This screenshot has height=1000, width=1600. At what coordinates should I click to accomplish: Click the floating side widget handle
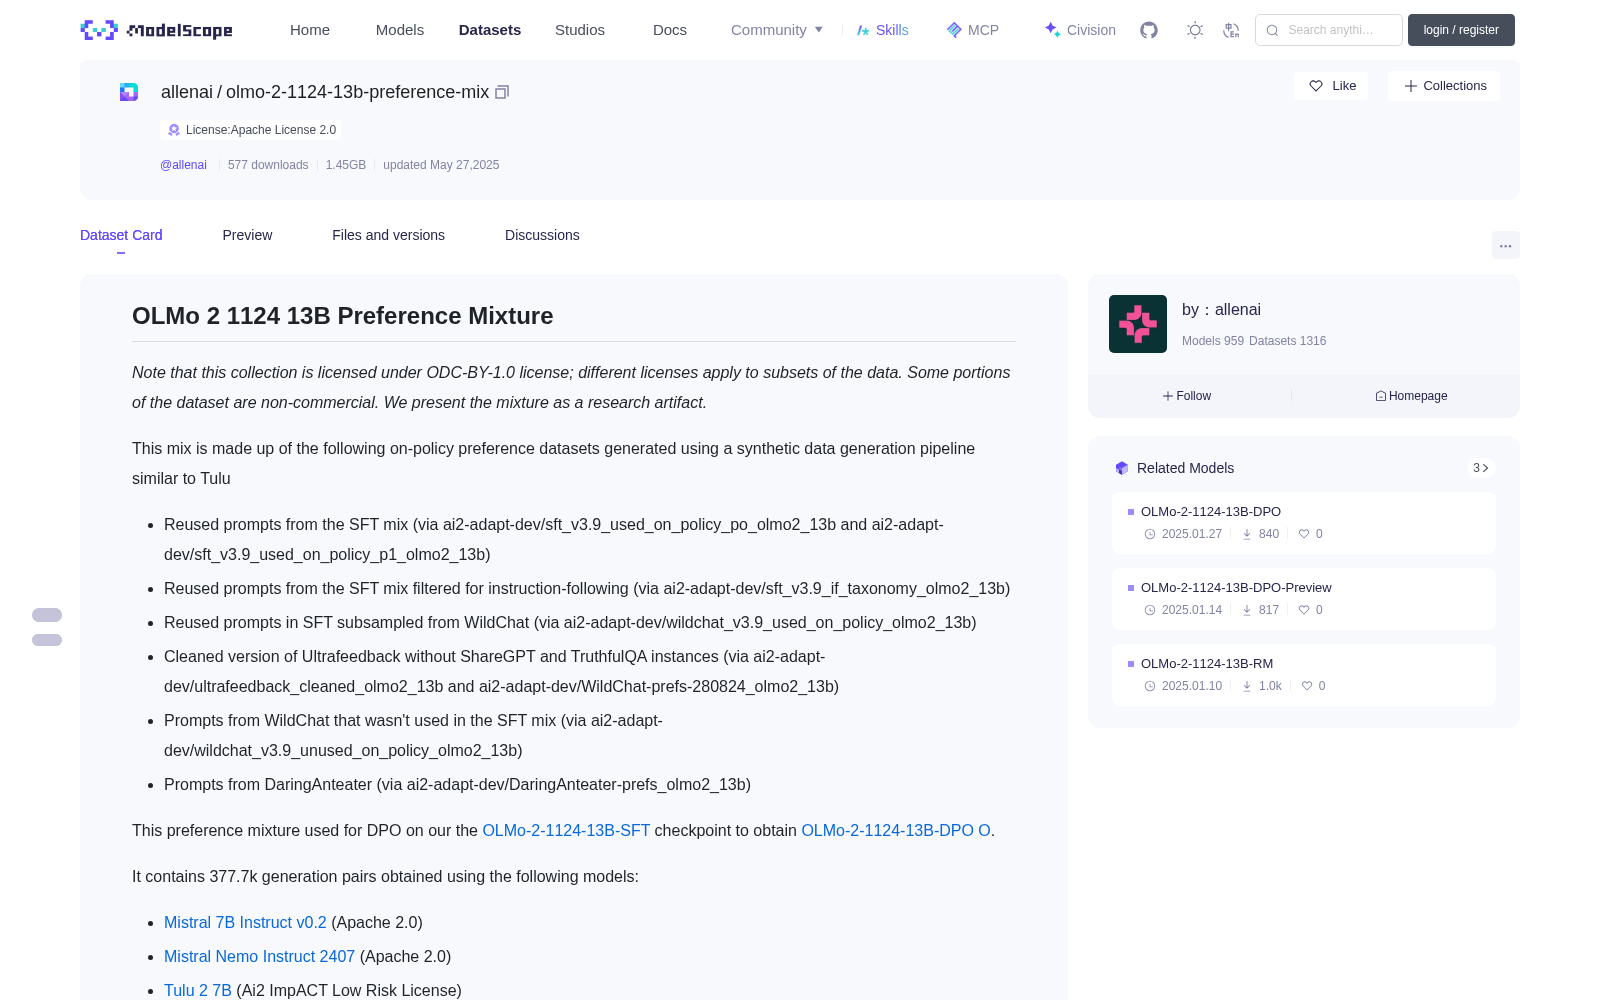47,627
